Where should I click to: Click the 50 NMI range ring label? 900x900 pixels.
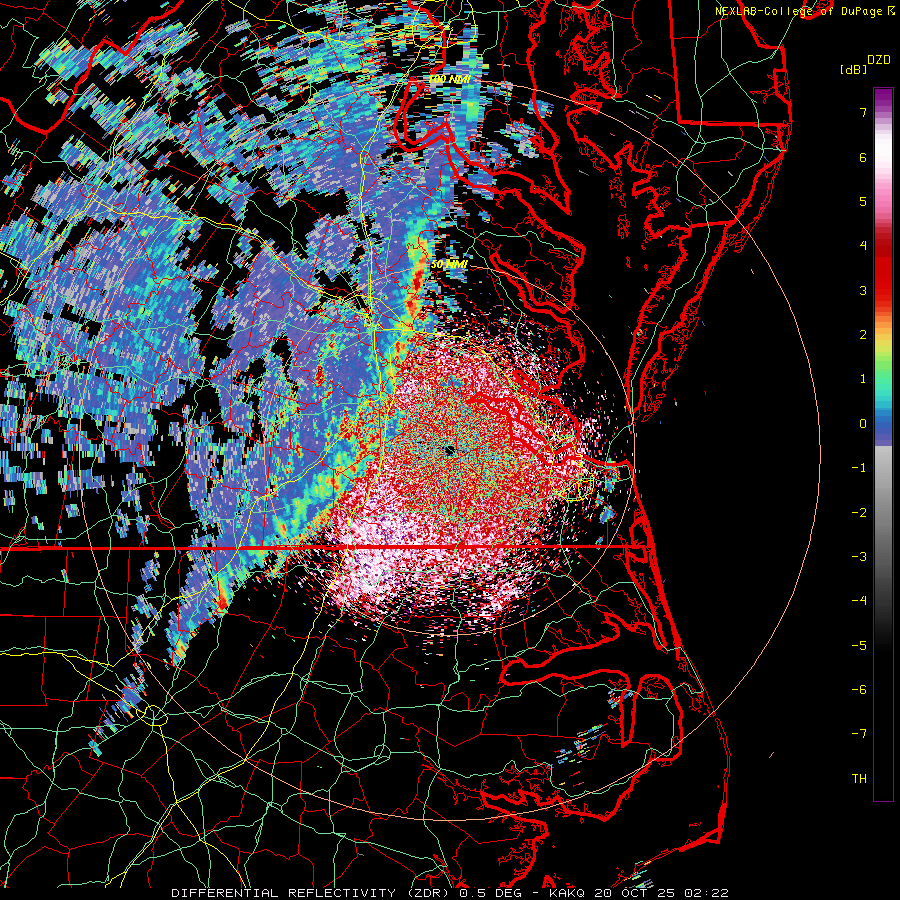[449, 264]
